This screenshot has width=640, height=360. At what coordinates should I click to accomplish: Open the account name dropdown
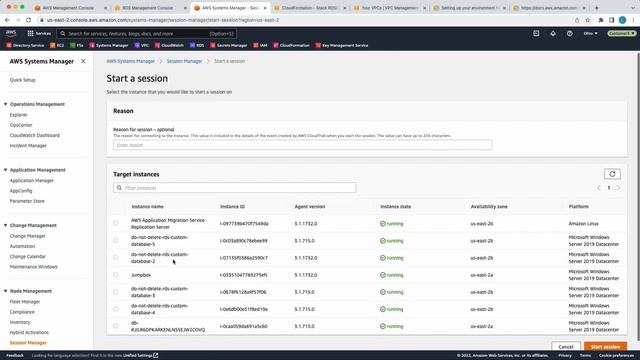pos(622,33)
